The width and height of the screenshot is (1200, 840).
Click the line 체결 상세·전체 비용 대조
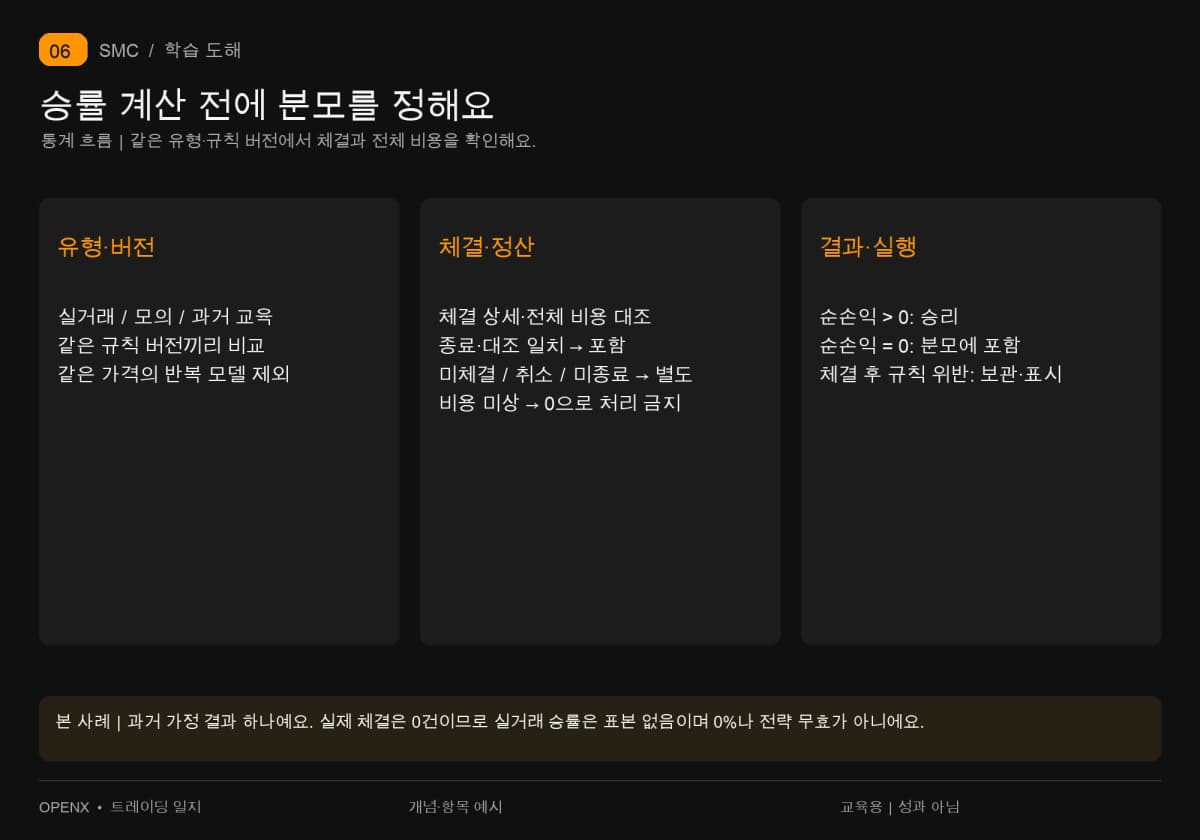coord(545,316)
